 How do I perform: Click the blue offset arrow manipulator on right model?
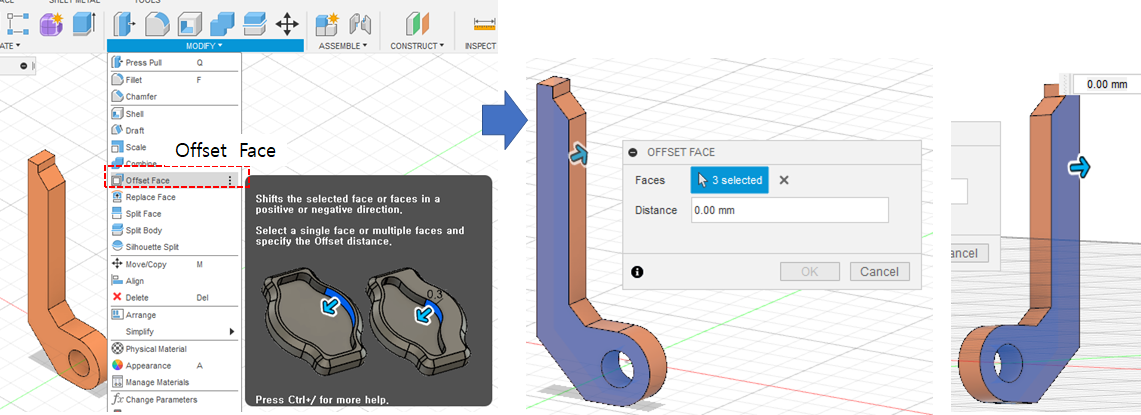tap(1081, 168)
